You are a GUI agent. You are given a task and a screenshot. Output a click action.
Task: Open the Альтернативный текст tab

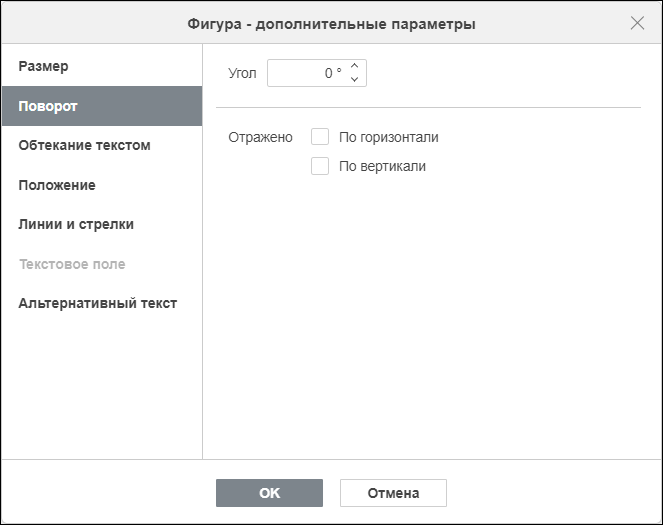coord(102,304)
